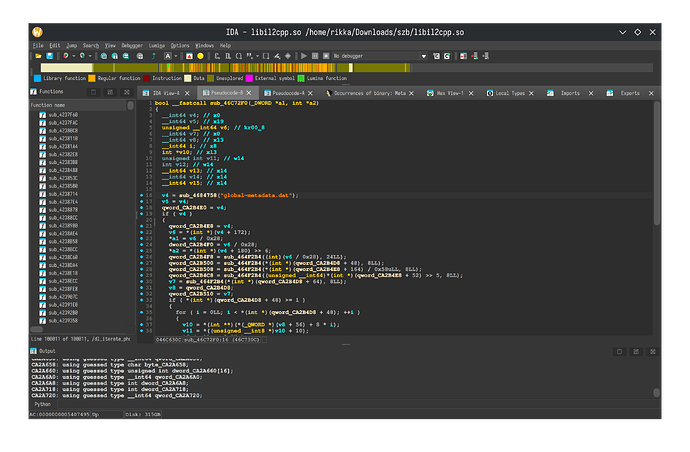
Task: Click the text search 'A' icon
Action: tap(168, 56)
